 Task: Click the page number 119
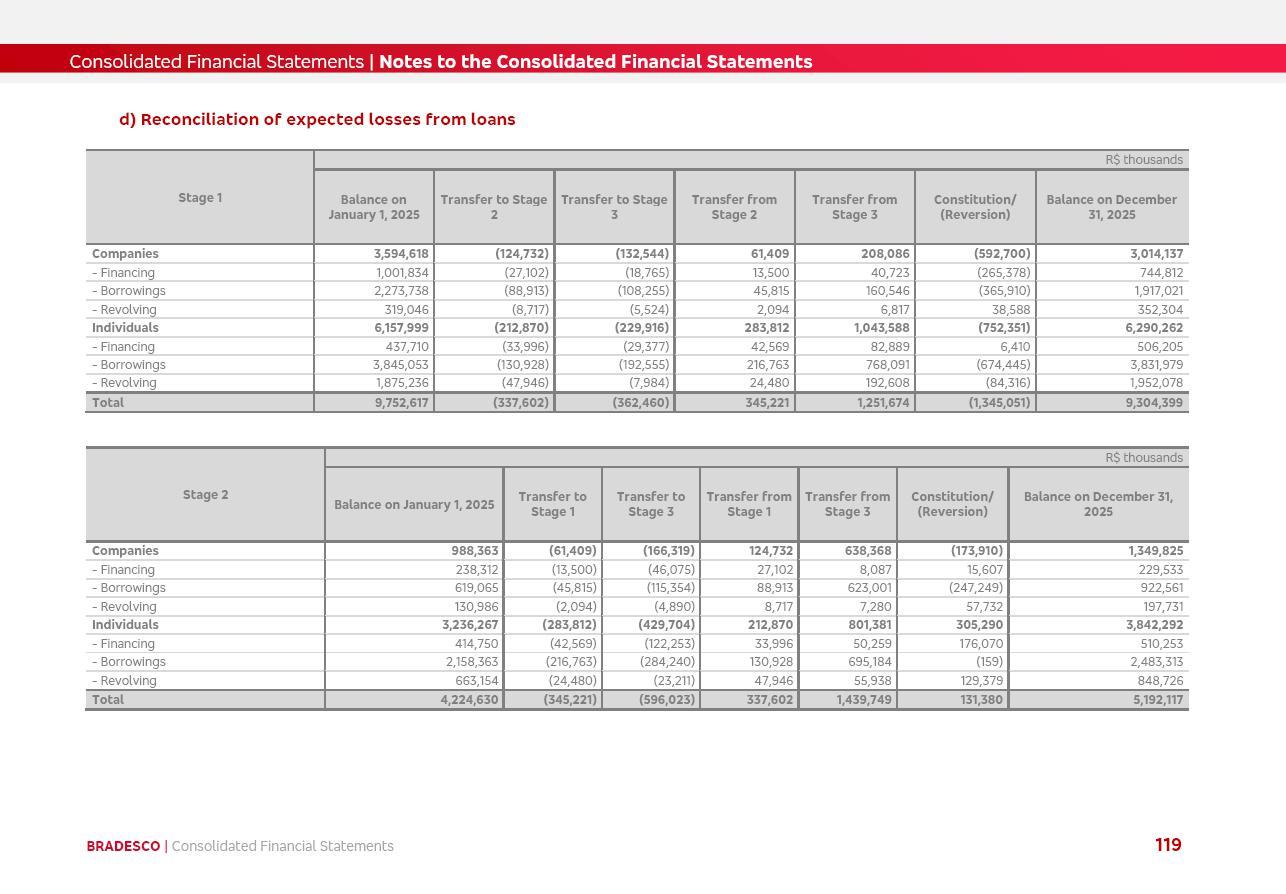click(x=1167, y=845)
